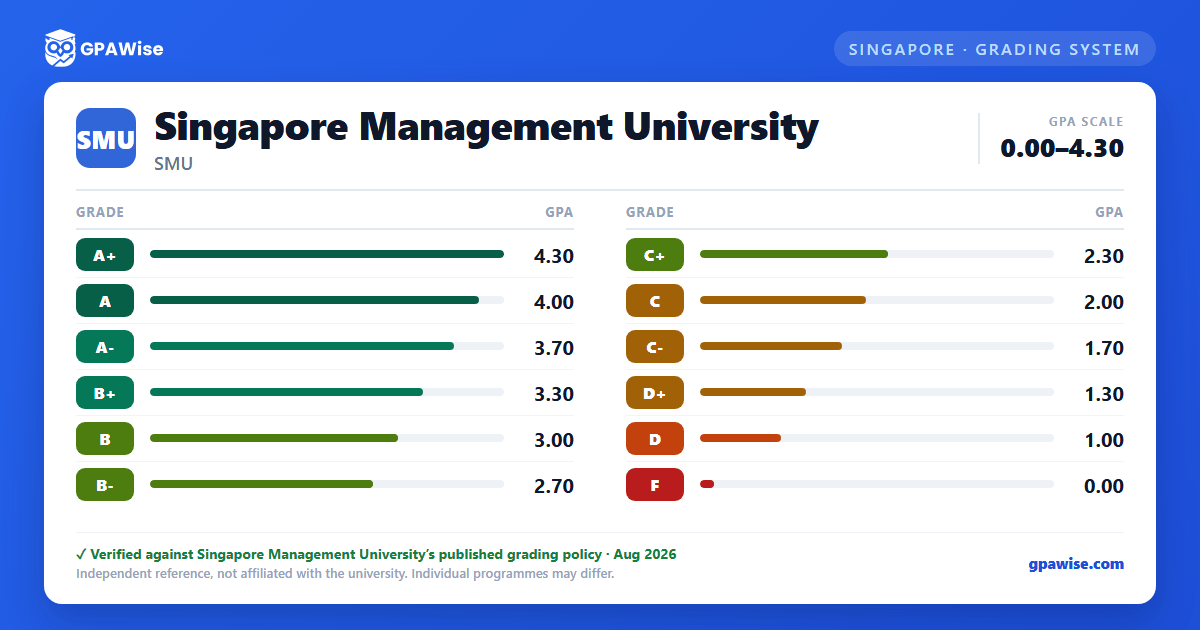Click the 0.00–4.30 GPA scale value
1200x630 pixels.
(x=1062, y=148)
